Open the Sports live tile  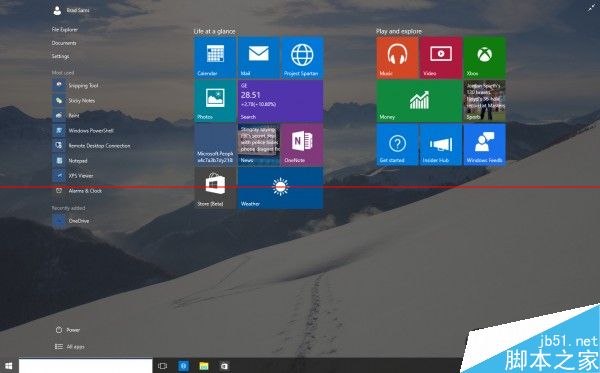pyautogui.click(x=484, y=101)
